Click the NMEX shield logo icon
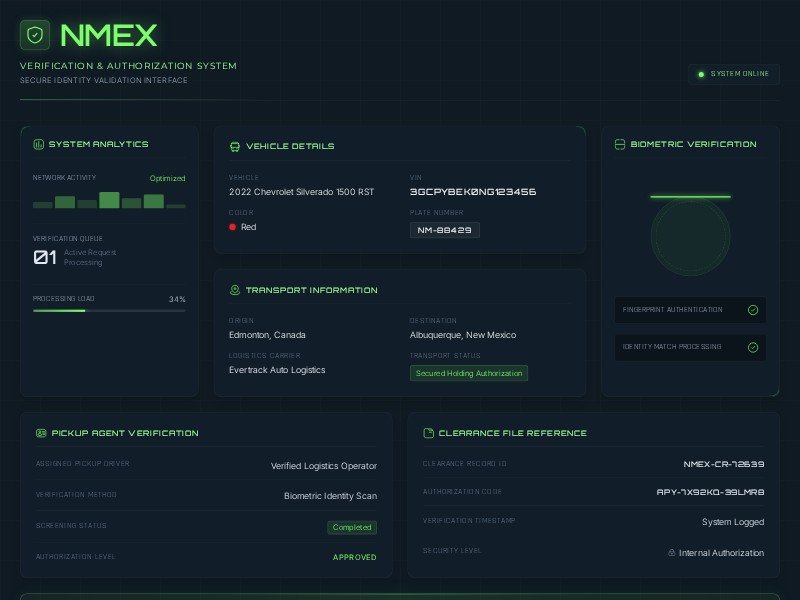Image resolution: width=800 pixels, height=600 pixels. 33,36
